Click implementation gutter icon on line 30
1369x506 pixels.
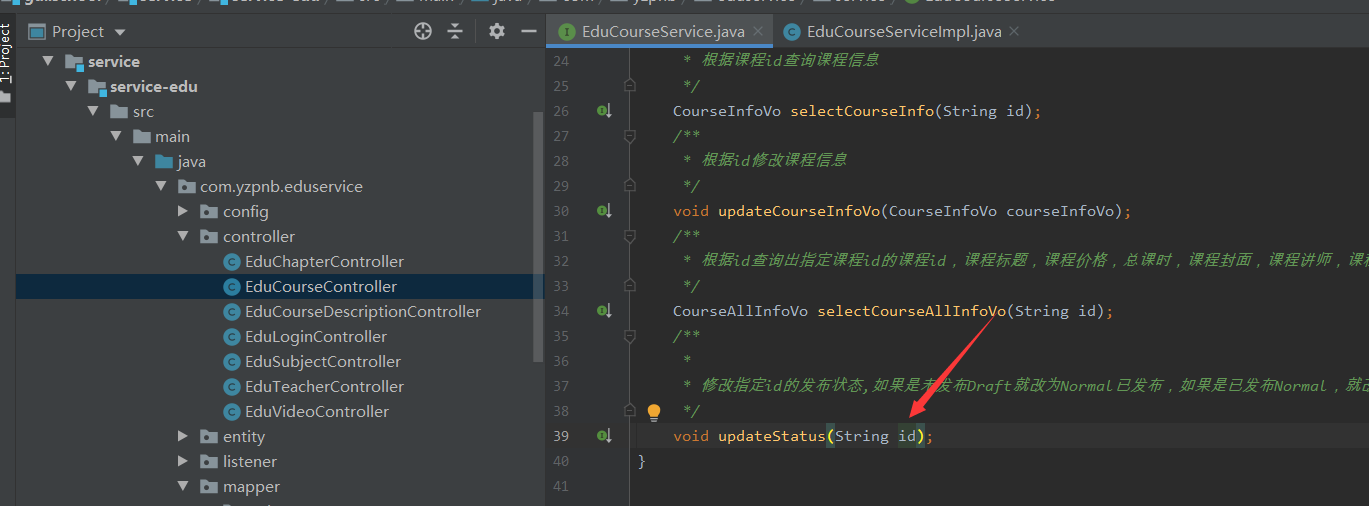pos(604,211)
